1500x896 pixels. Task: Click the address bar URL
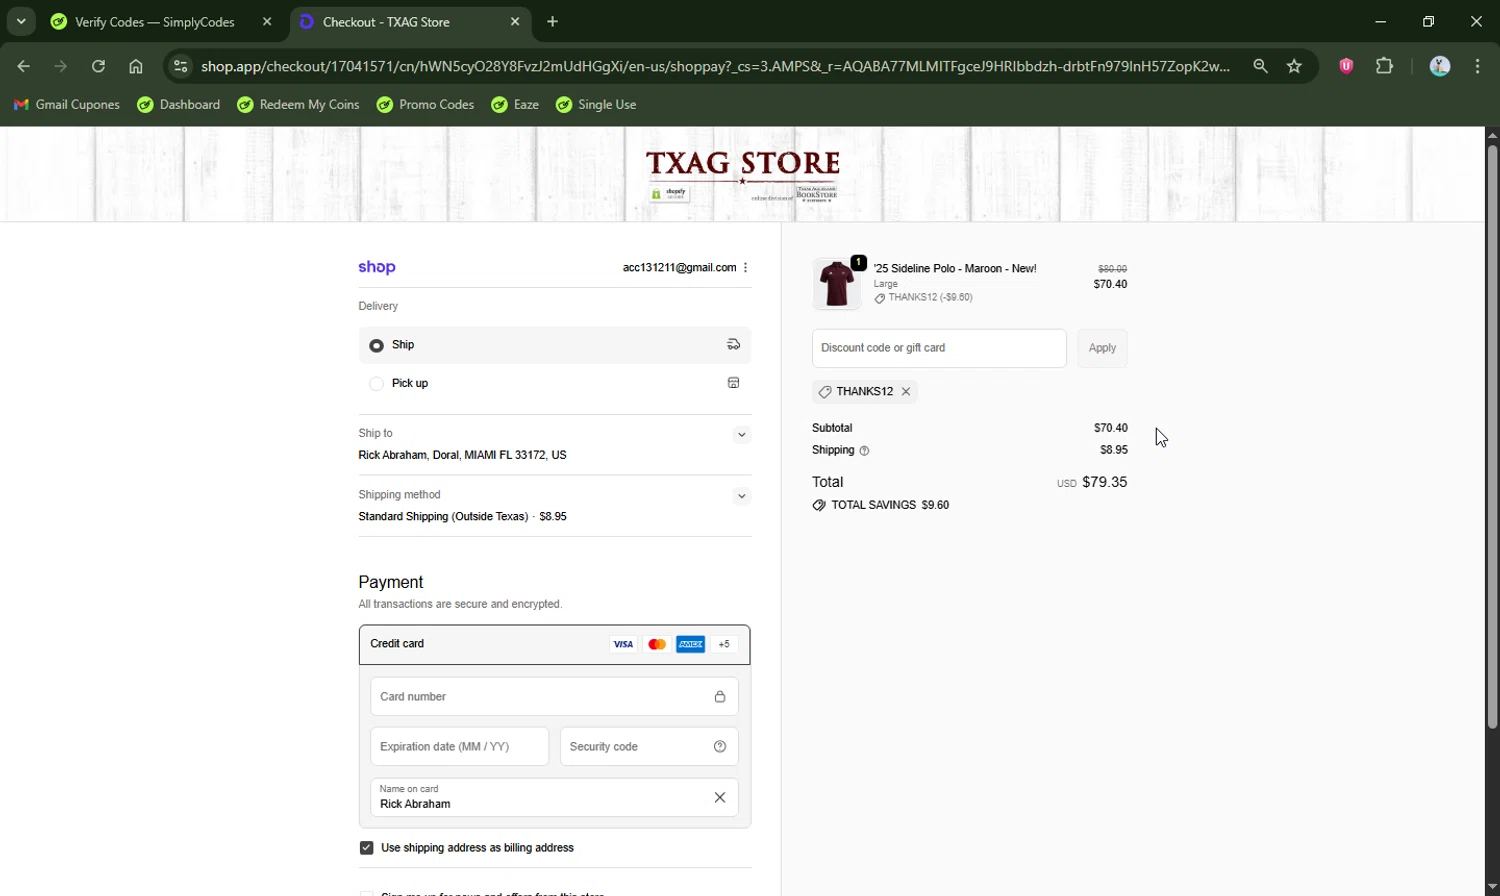click(715, 66)
